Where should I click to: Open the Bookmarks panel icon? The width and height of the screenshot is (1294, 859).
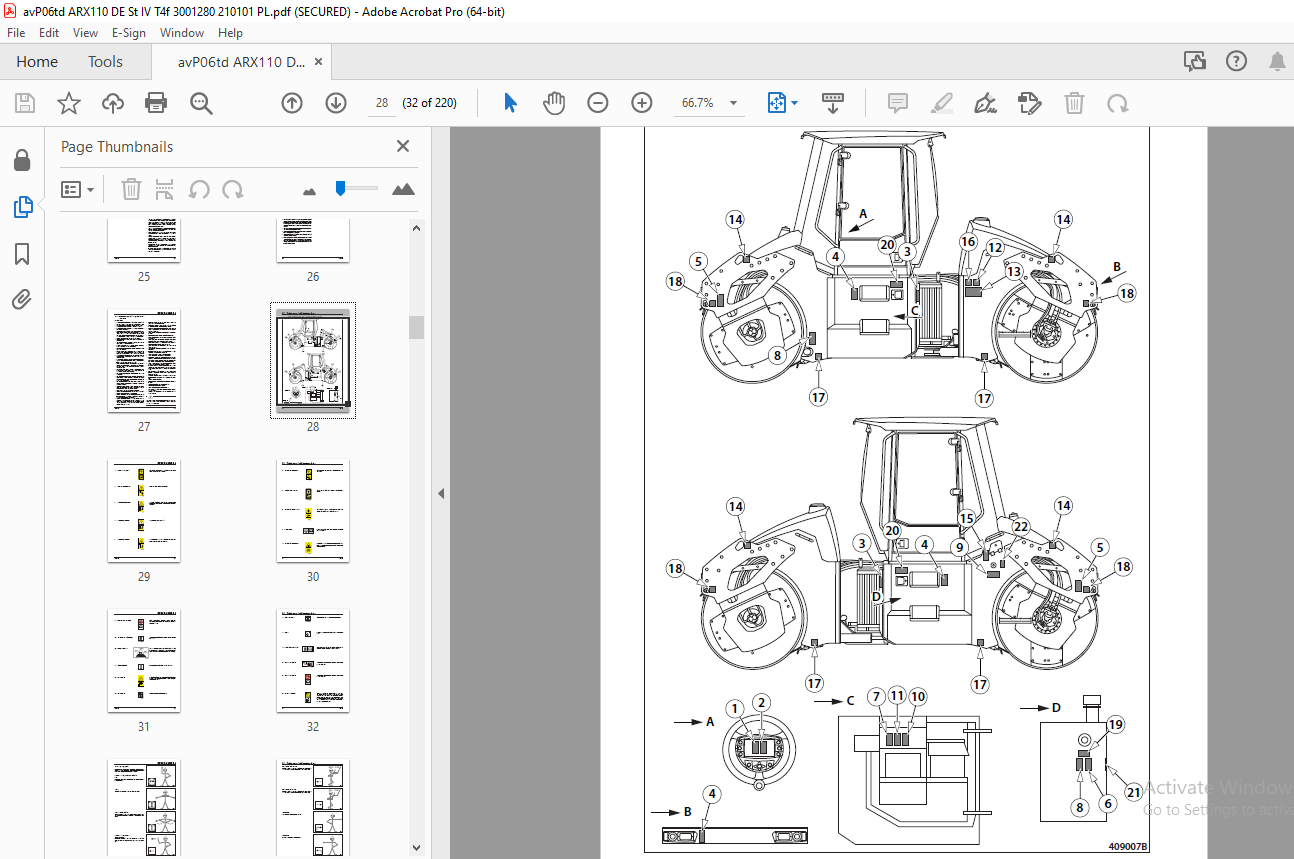pos(22,254)
